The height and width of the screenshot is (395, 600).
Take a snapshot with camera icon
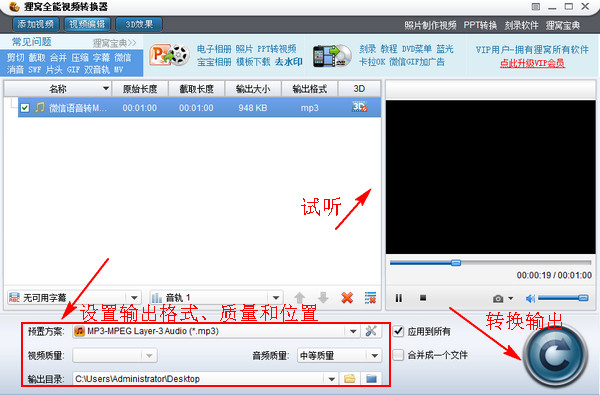pyautogui.click(x=498, y=298)
